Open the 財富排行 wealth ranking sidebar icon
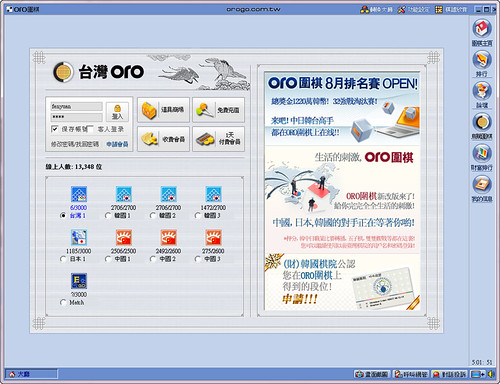Screen dimensions: 500x384 pyautogui.click(x=482, y=153)
